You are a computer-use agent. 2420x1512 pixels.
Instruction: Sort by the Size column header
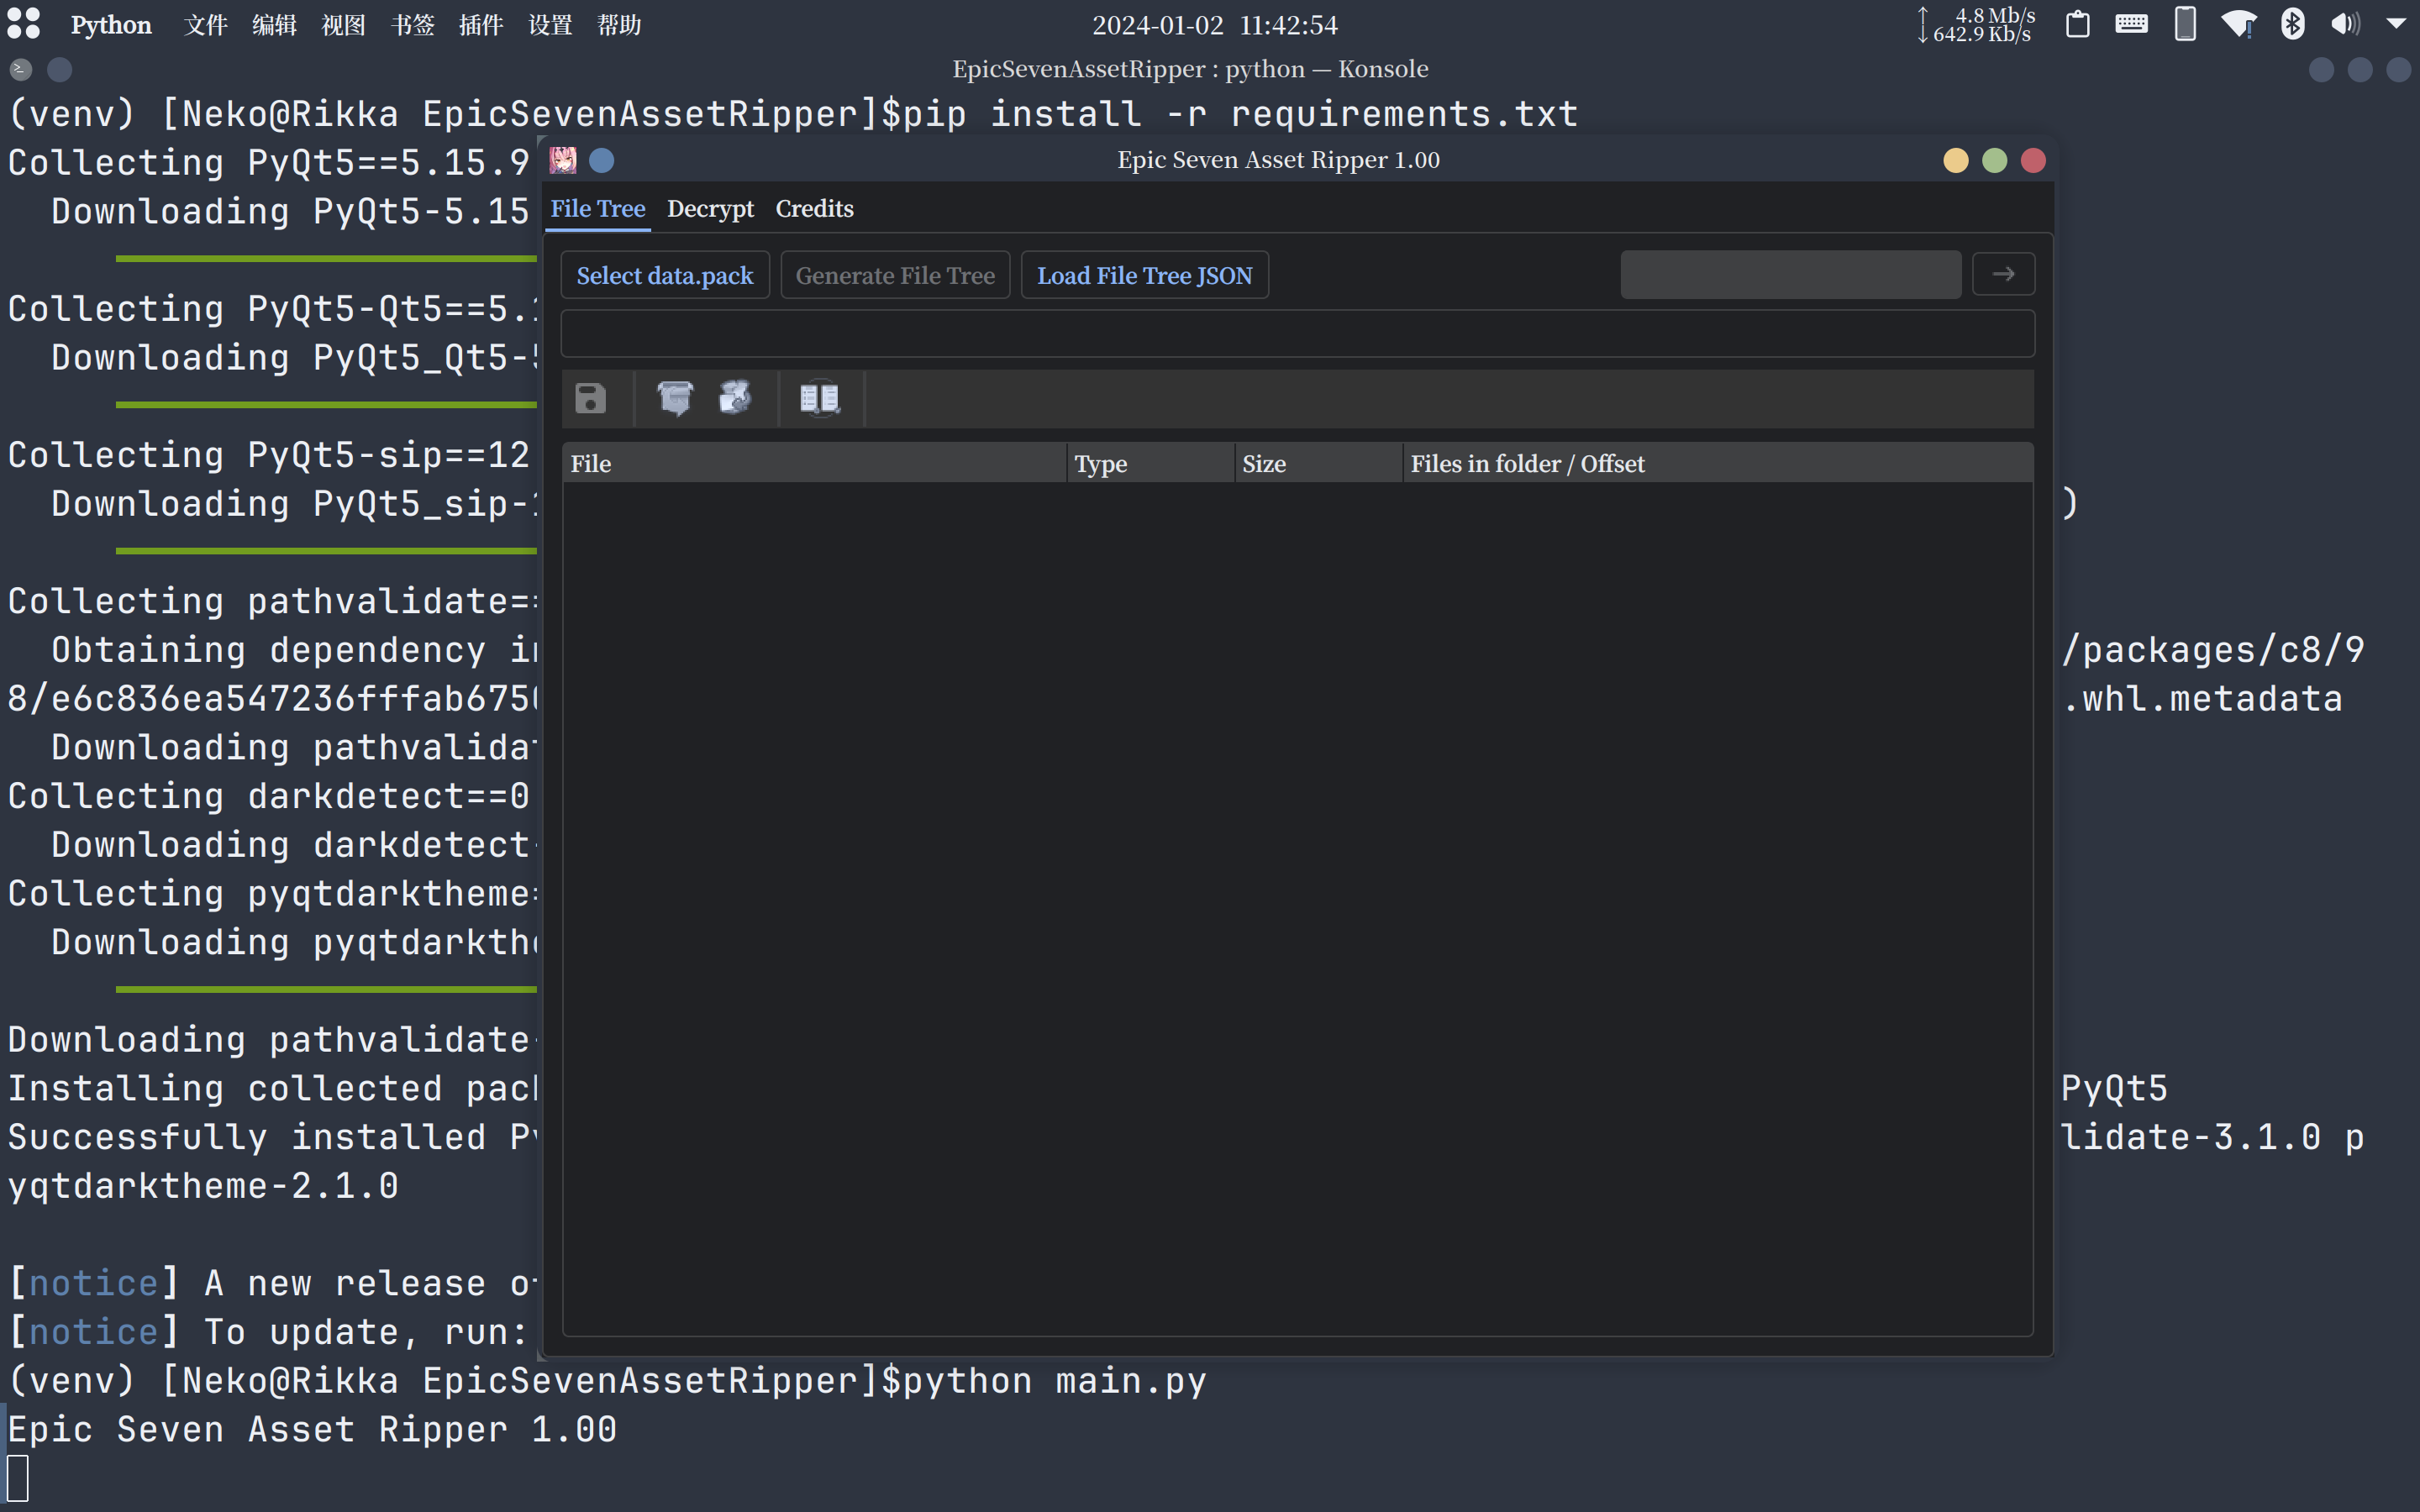(1318, 463)
